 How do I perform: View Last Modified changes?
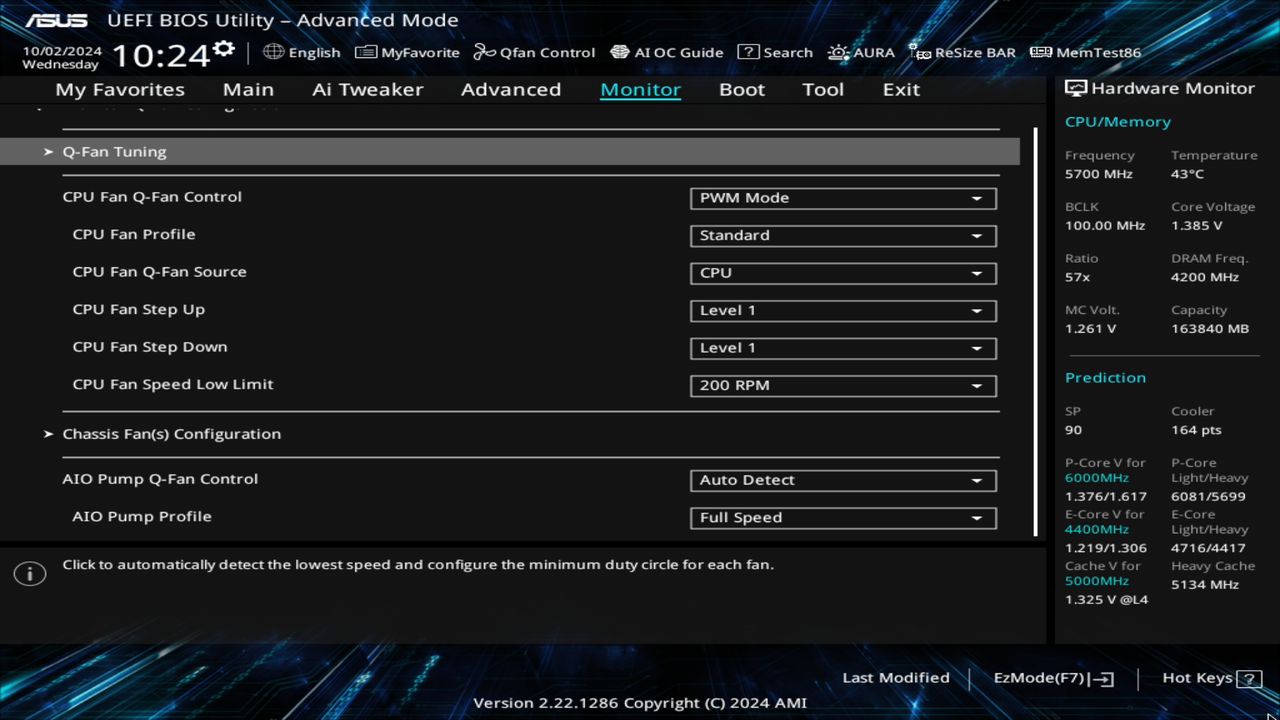point(896,677)
